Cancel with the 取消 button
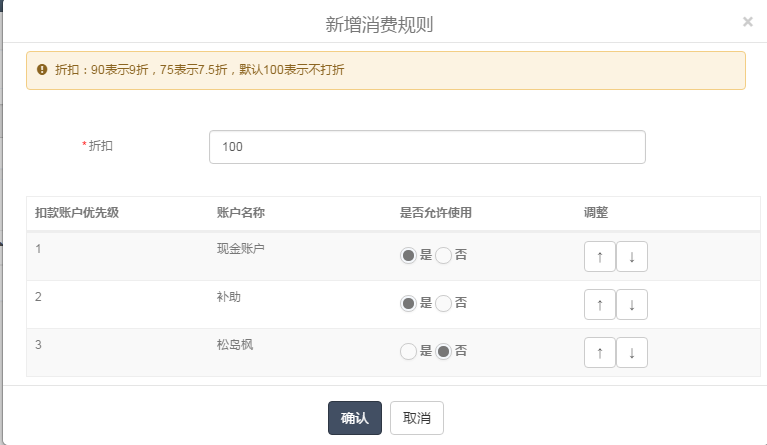 [416, 418]
